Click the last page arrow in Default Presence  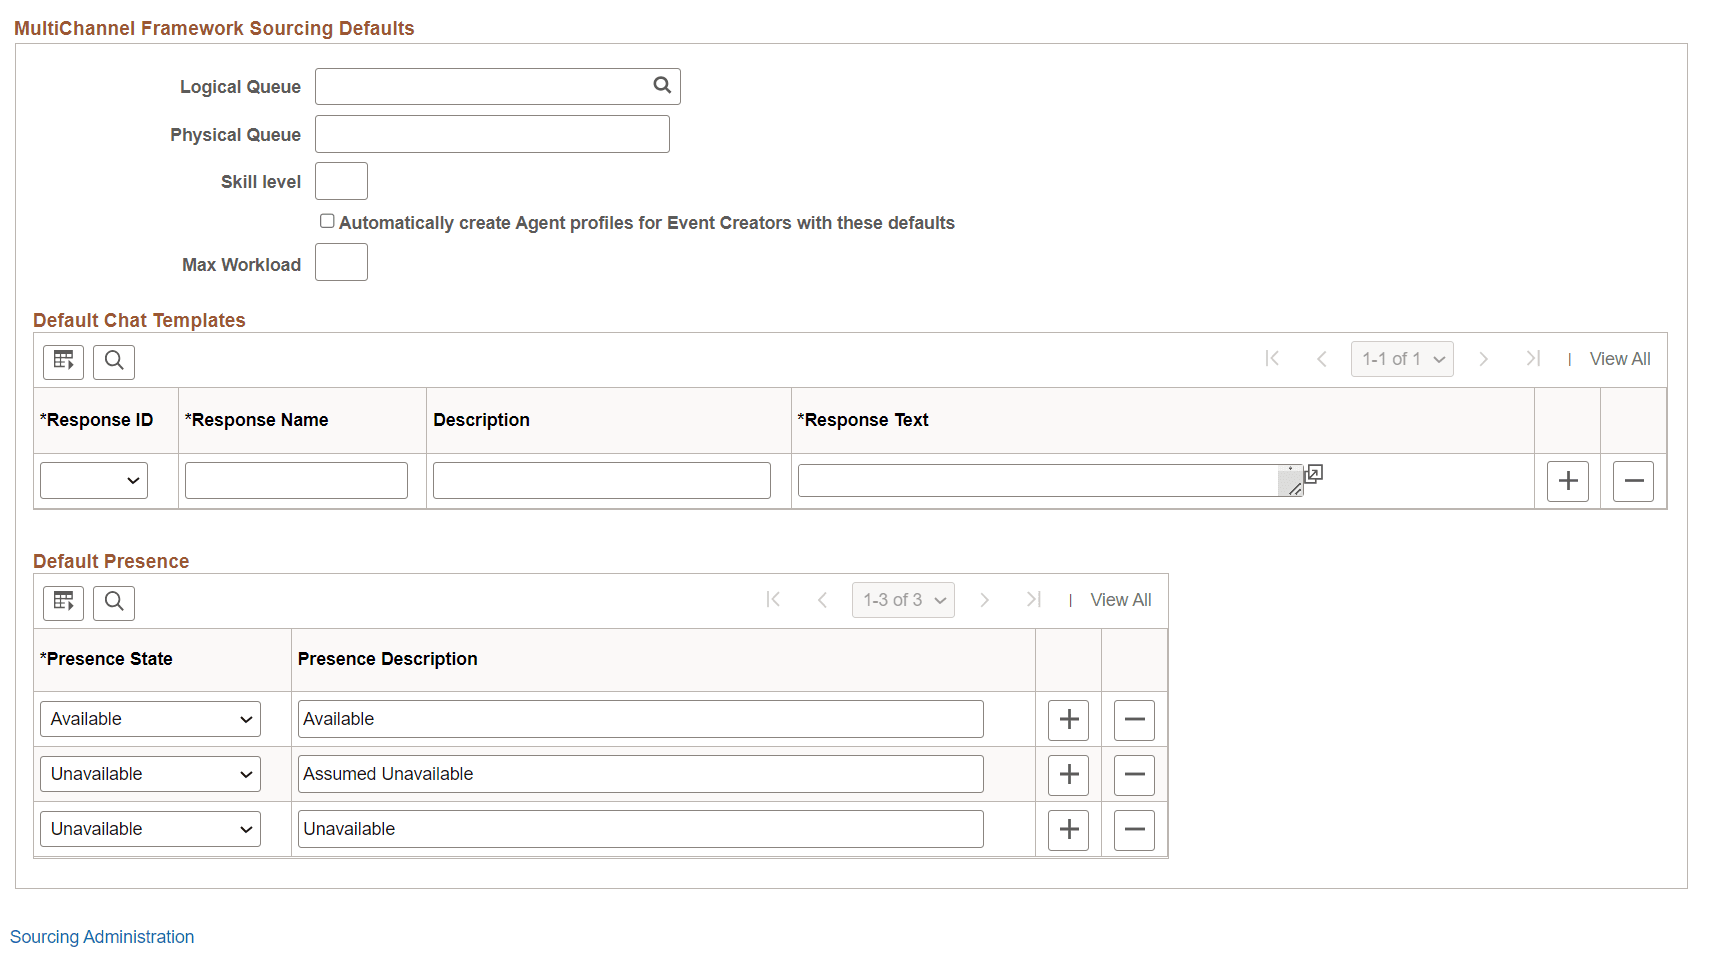pyautogui.click(x=1034, y=599)
